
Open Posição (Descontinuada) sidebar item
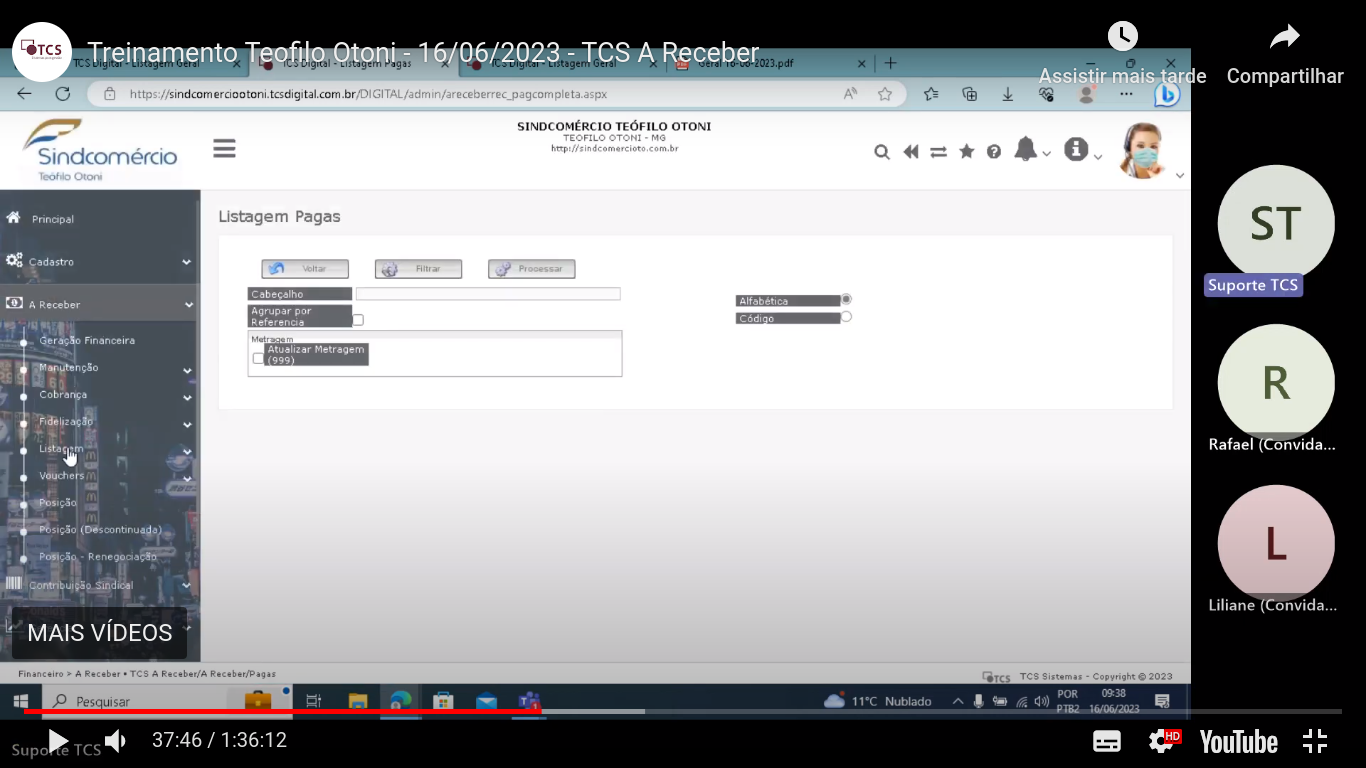[100, 530]
